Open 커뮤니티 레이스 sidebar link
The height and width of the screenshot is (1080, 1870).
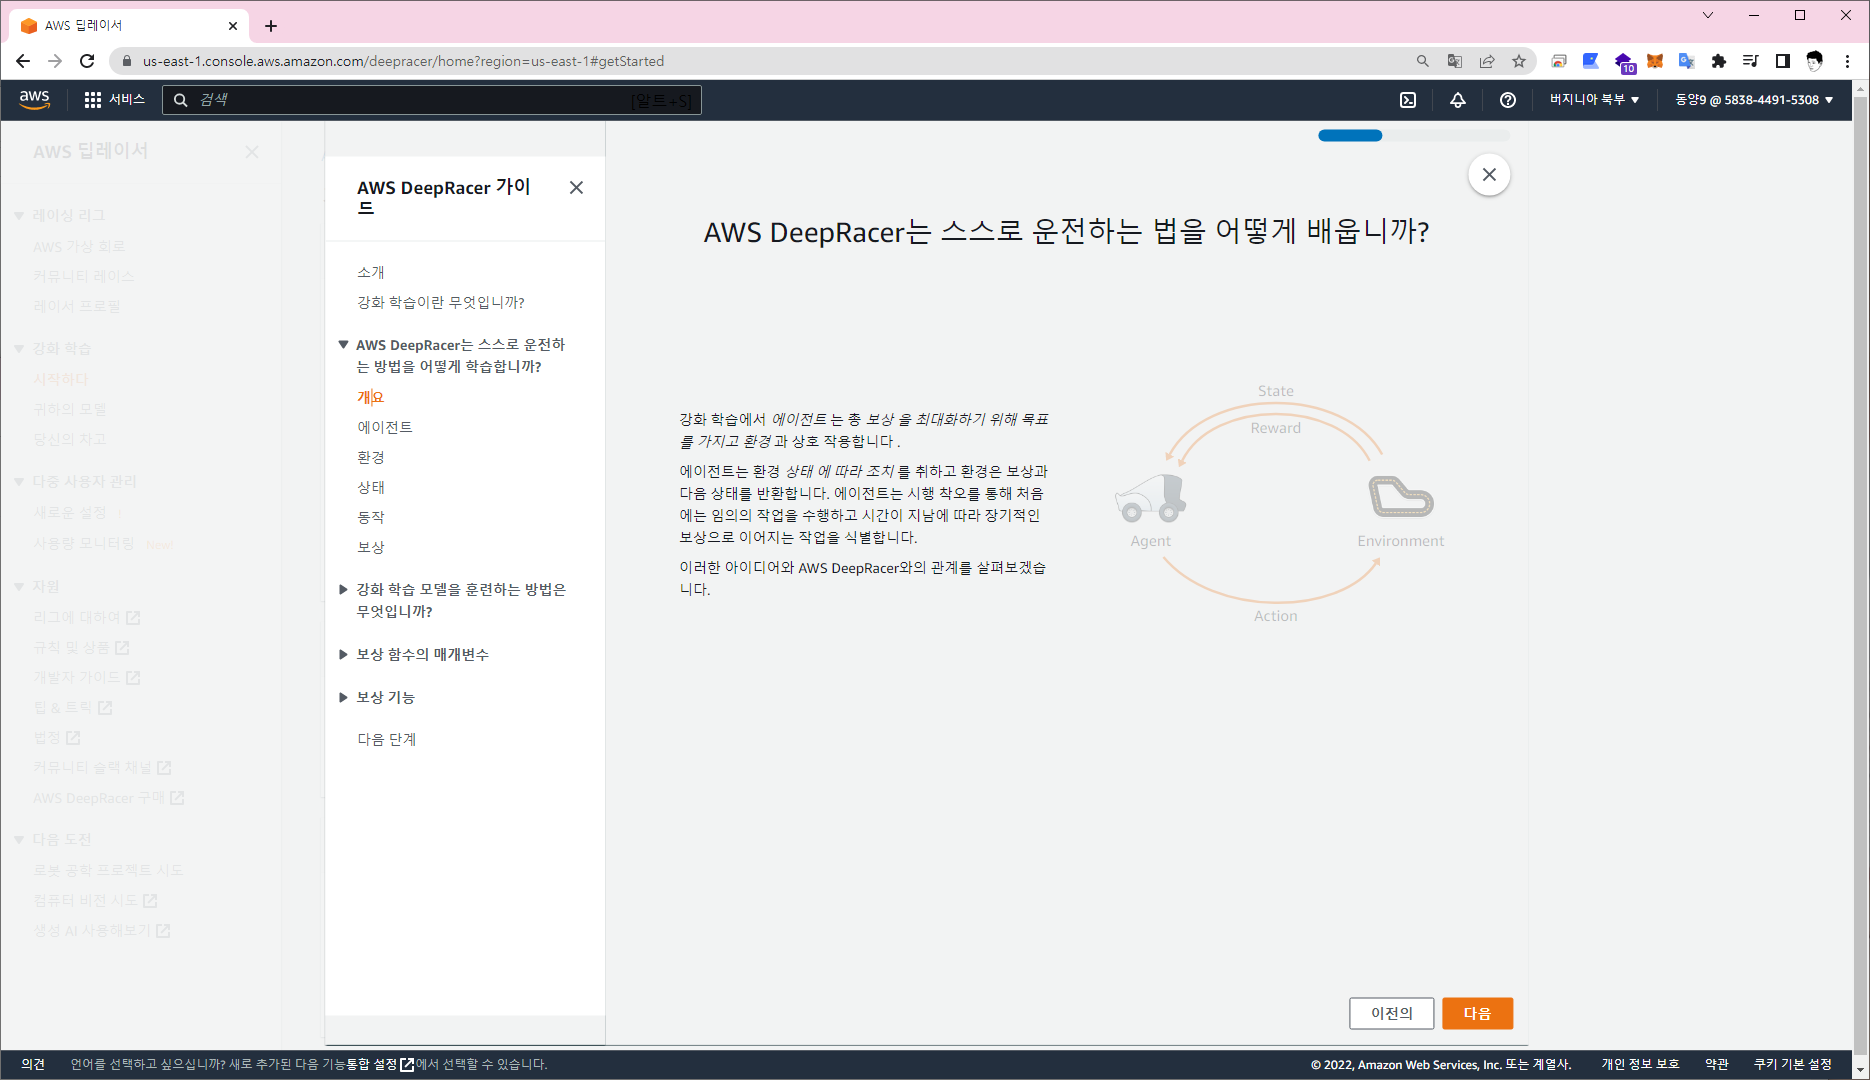(x=84, y=276)
